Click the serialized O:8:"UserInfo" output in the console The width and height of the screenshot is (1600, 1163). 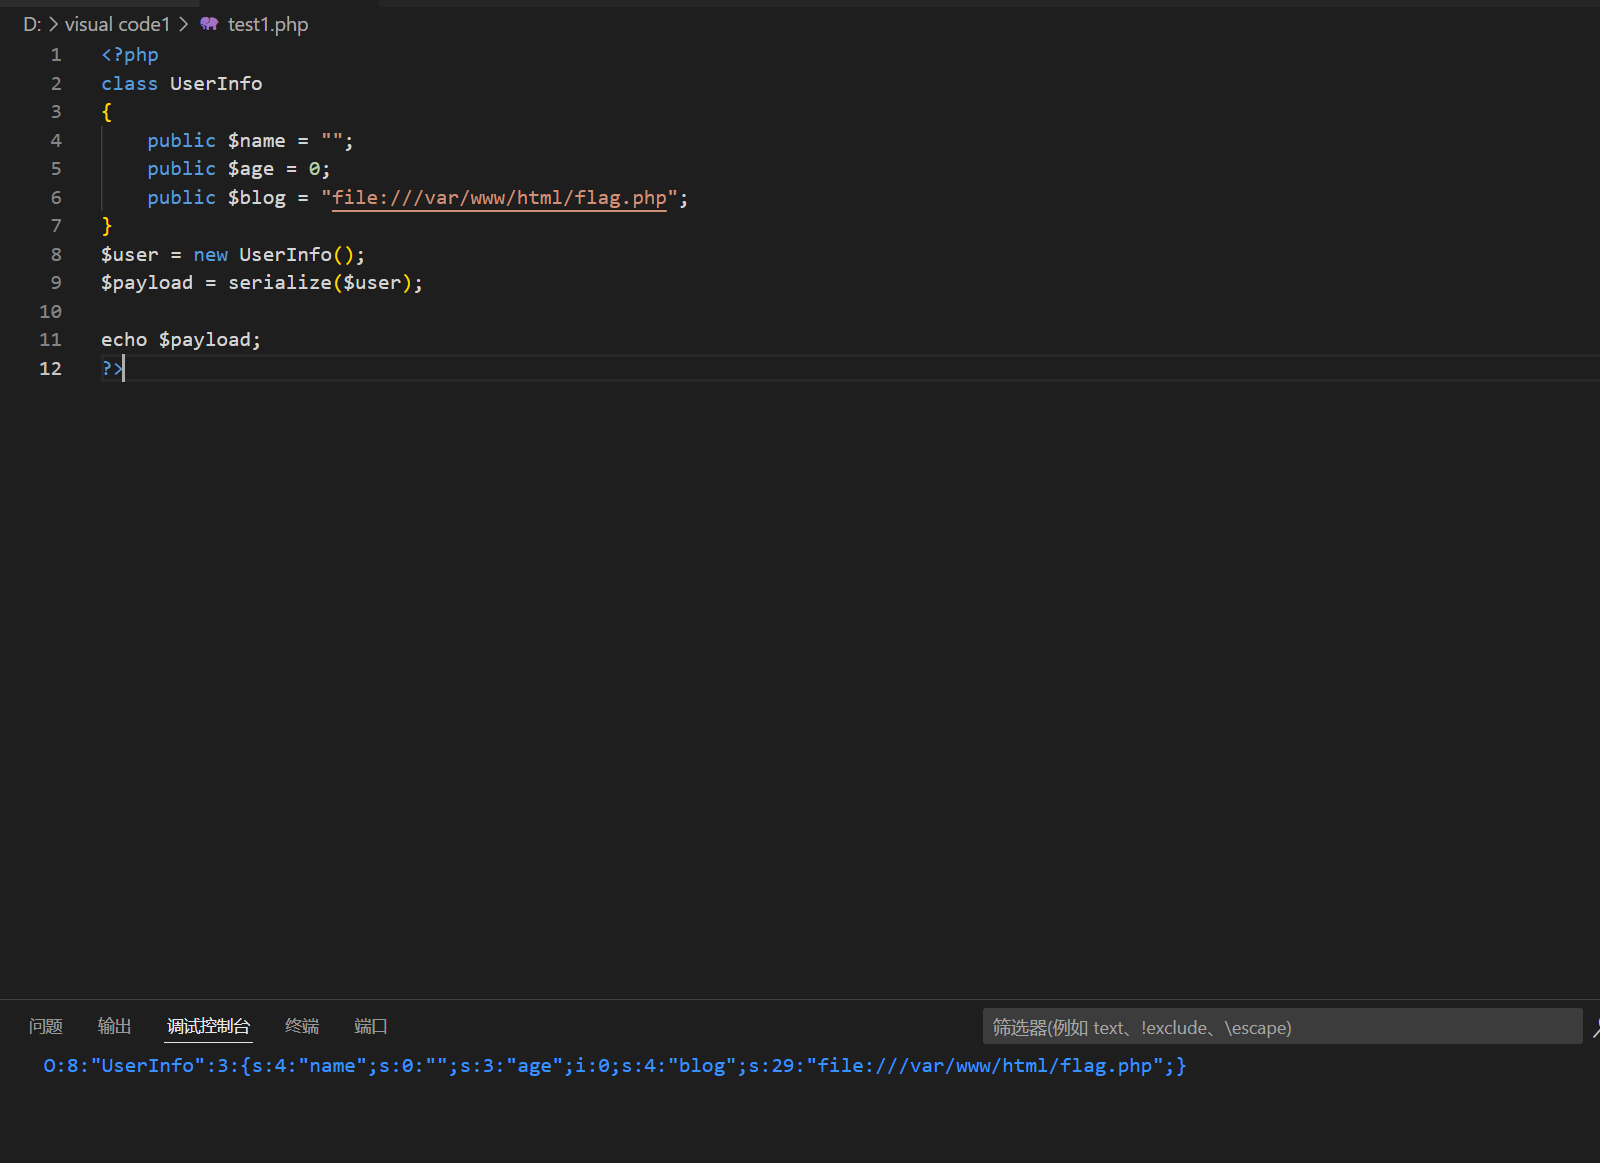[614, 1066]
